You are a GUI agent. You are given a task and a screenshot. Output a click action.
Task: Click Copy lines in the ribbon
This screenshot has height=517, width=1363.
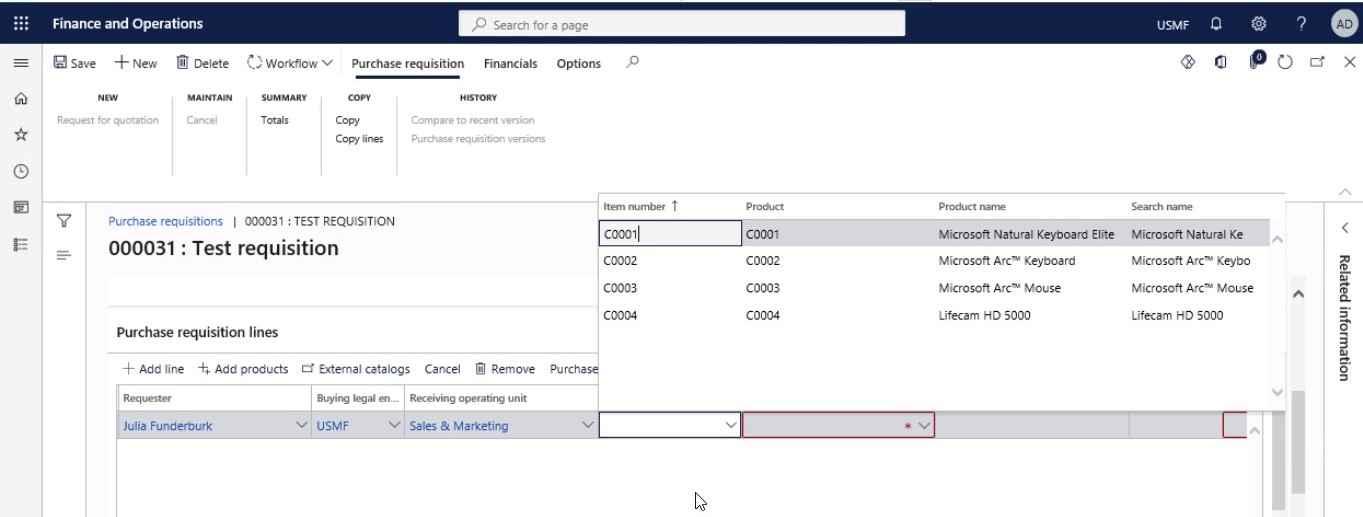(359, 139)
